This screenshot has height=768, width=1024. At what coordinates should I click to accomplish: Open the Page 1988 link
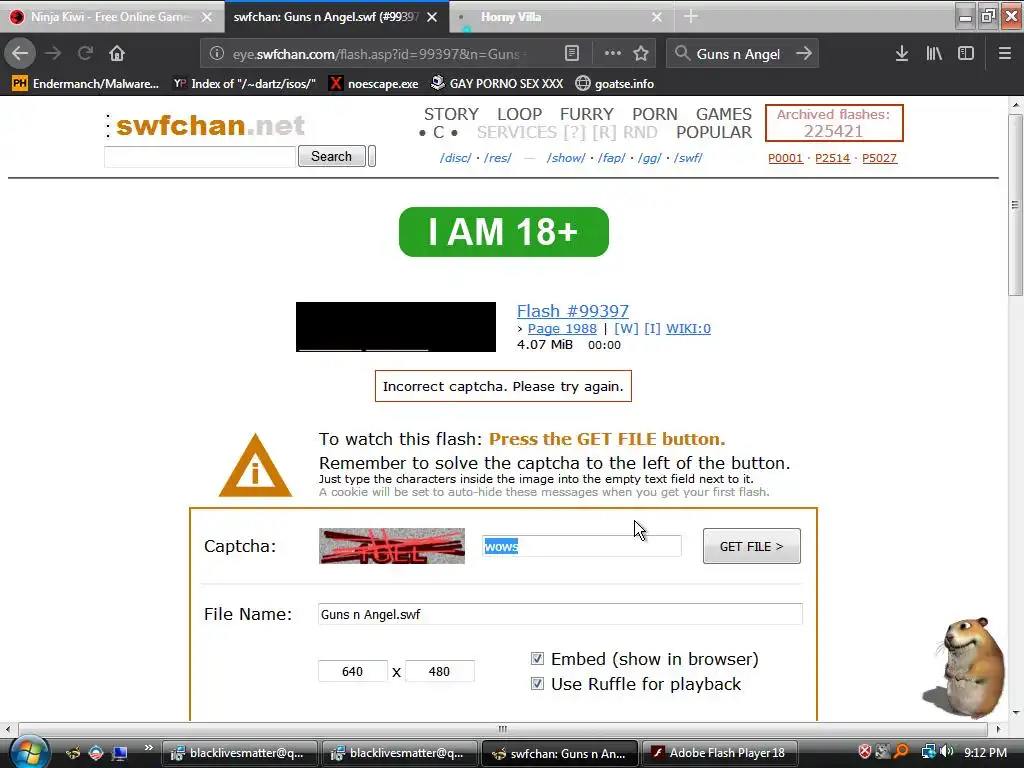(562, 328)
